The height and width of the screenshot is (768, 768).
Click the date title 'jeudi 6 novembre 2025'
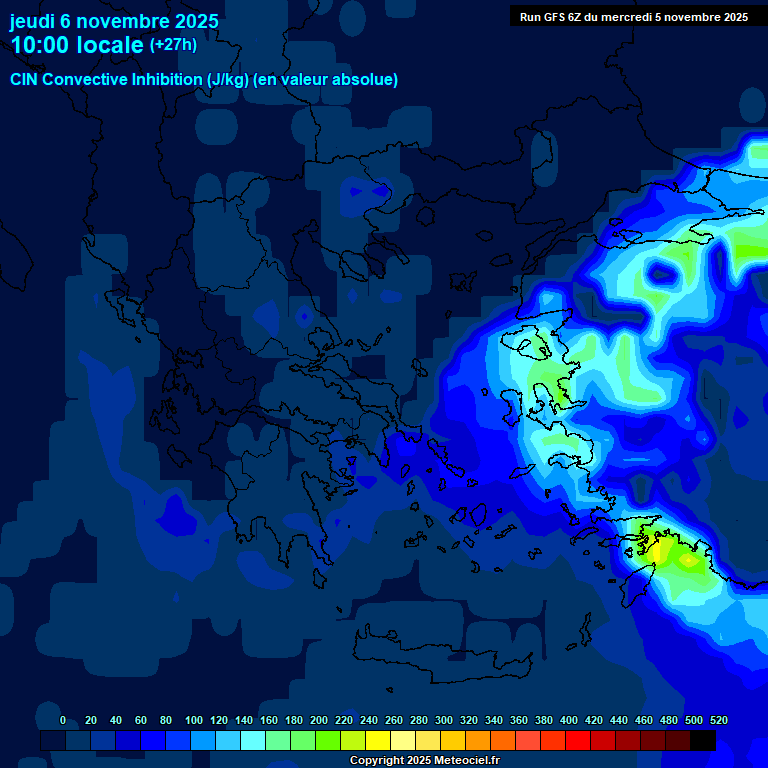[x=114, y=21]
